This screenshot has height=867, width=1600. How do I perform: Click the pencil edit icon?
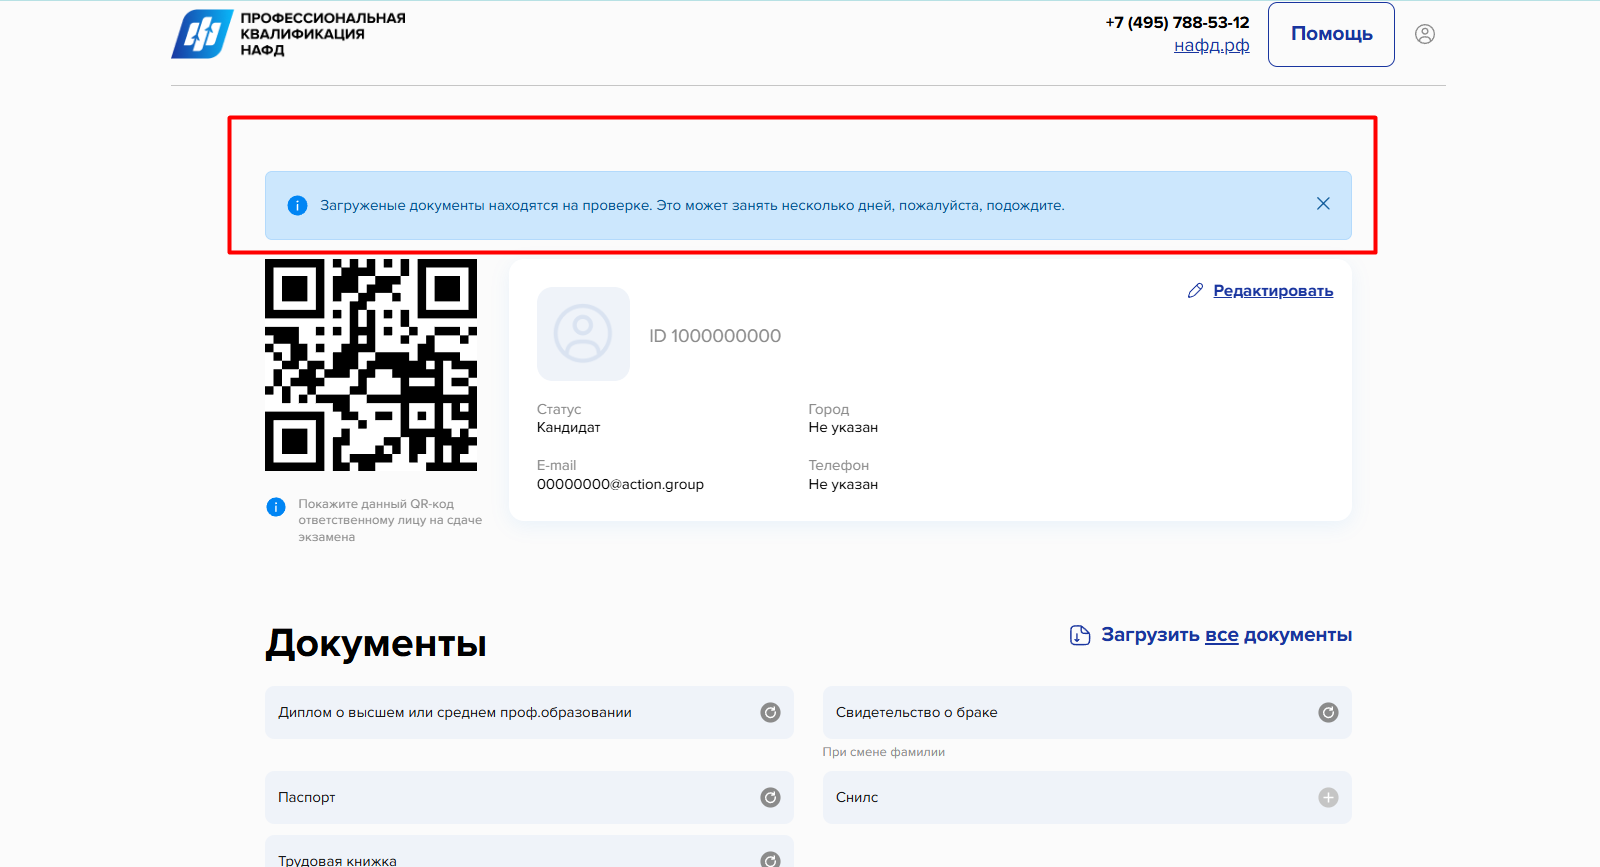1195,291
